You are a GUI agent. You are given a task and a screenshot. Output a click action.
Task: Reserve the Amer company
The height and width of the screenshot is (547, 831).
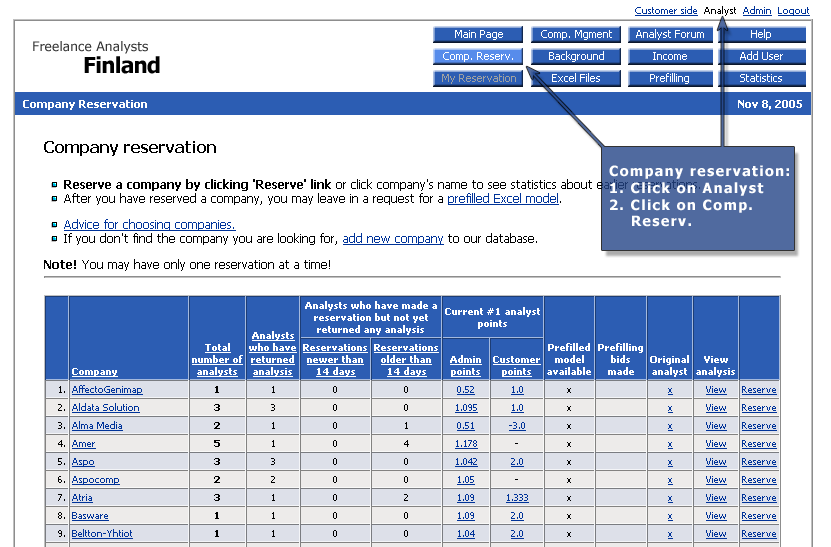coord(759,444)
